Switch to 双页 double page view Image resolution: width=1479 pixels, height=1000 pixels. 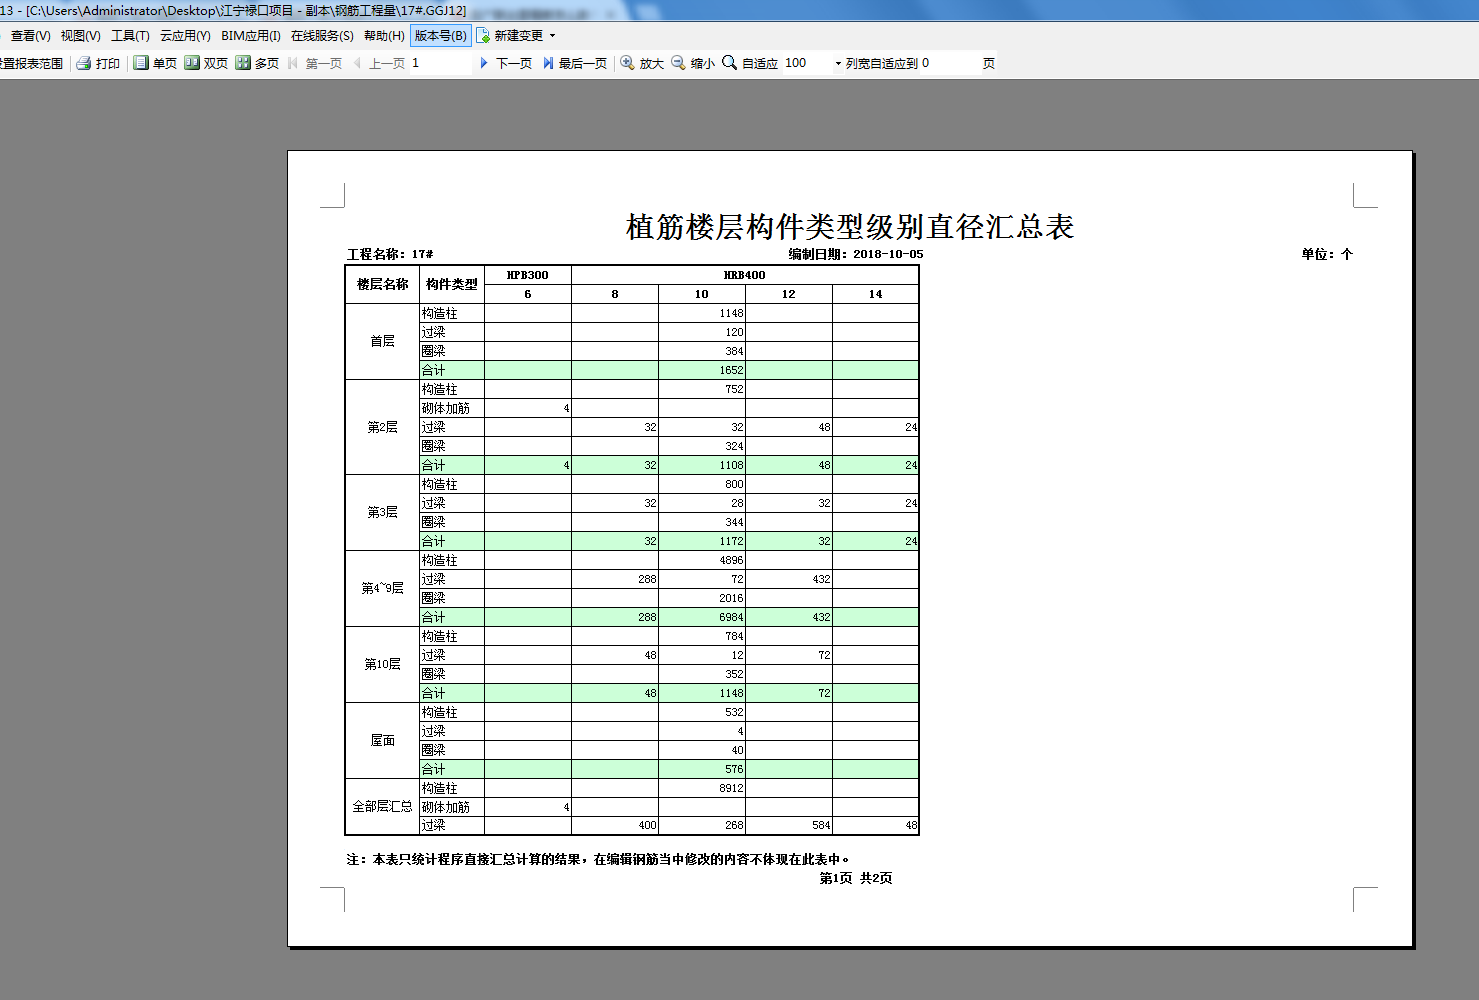tap(206, 63)
